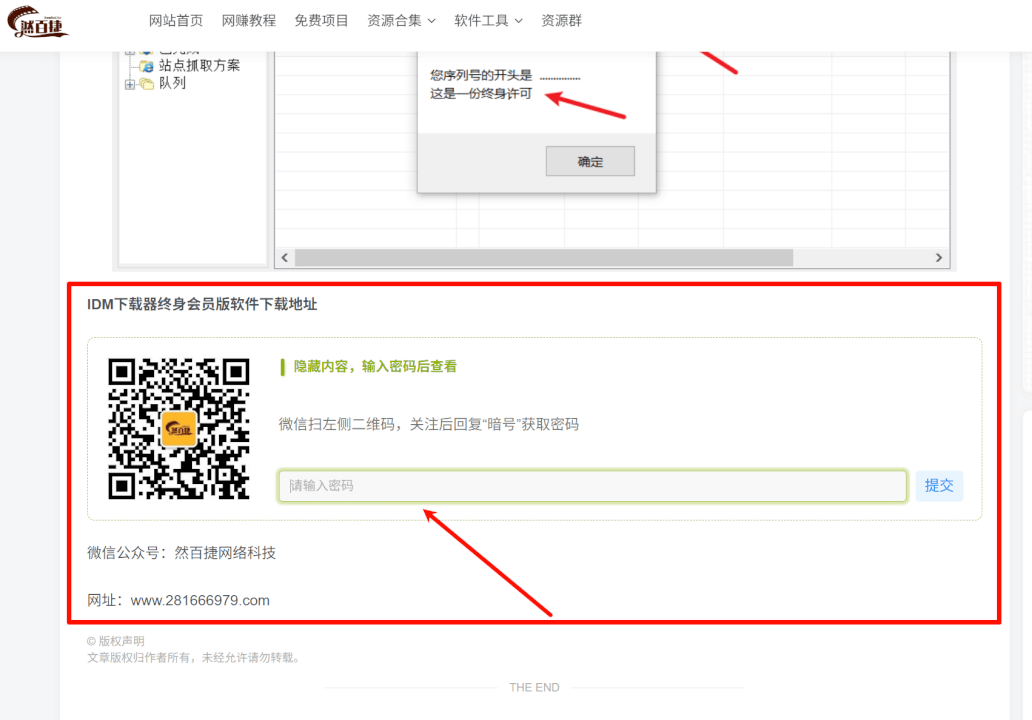
Task: Open the 网站首页 menu item
Action: (x=176, y=20)
